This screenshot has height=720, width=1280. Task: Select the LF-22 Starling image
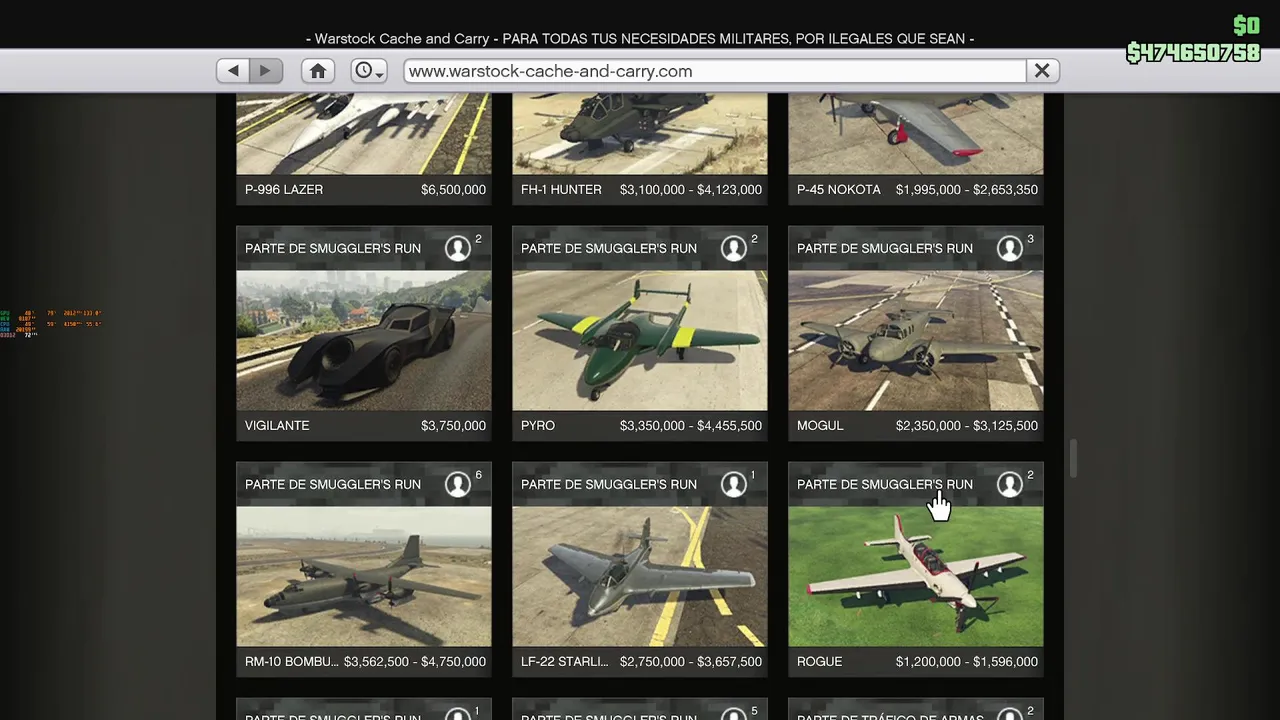[x=640, y=576]
